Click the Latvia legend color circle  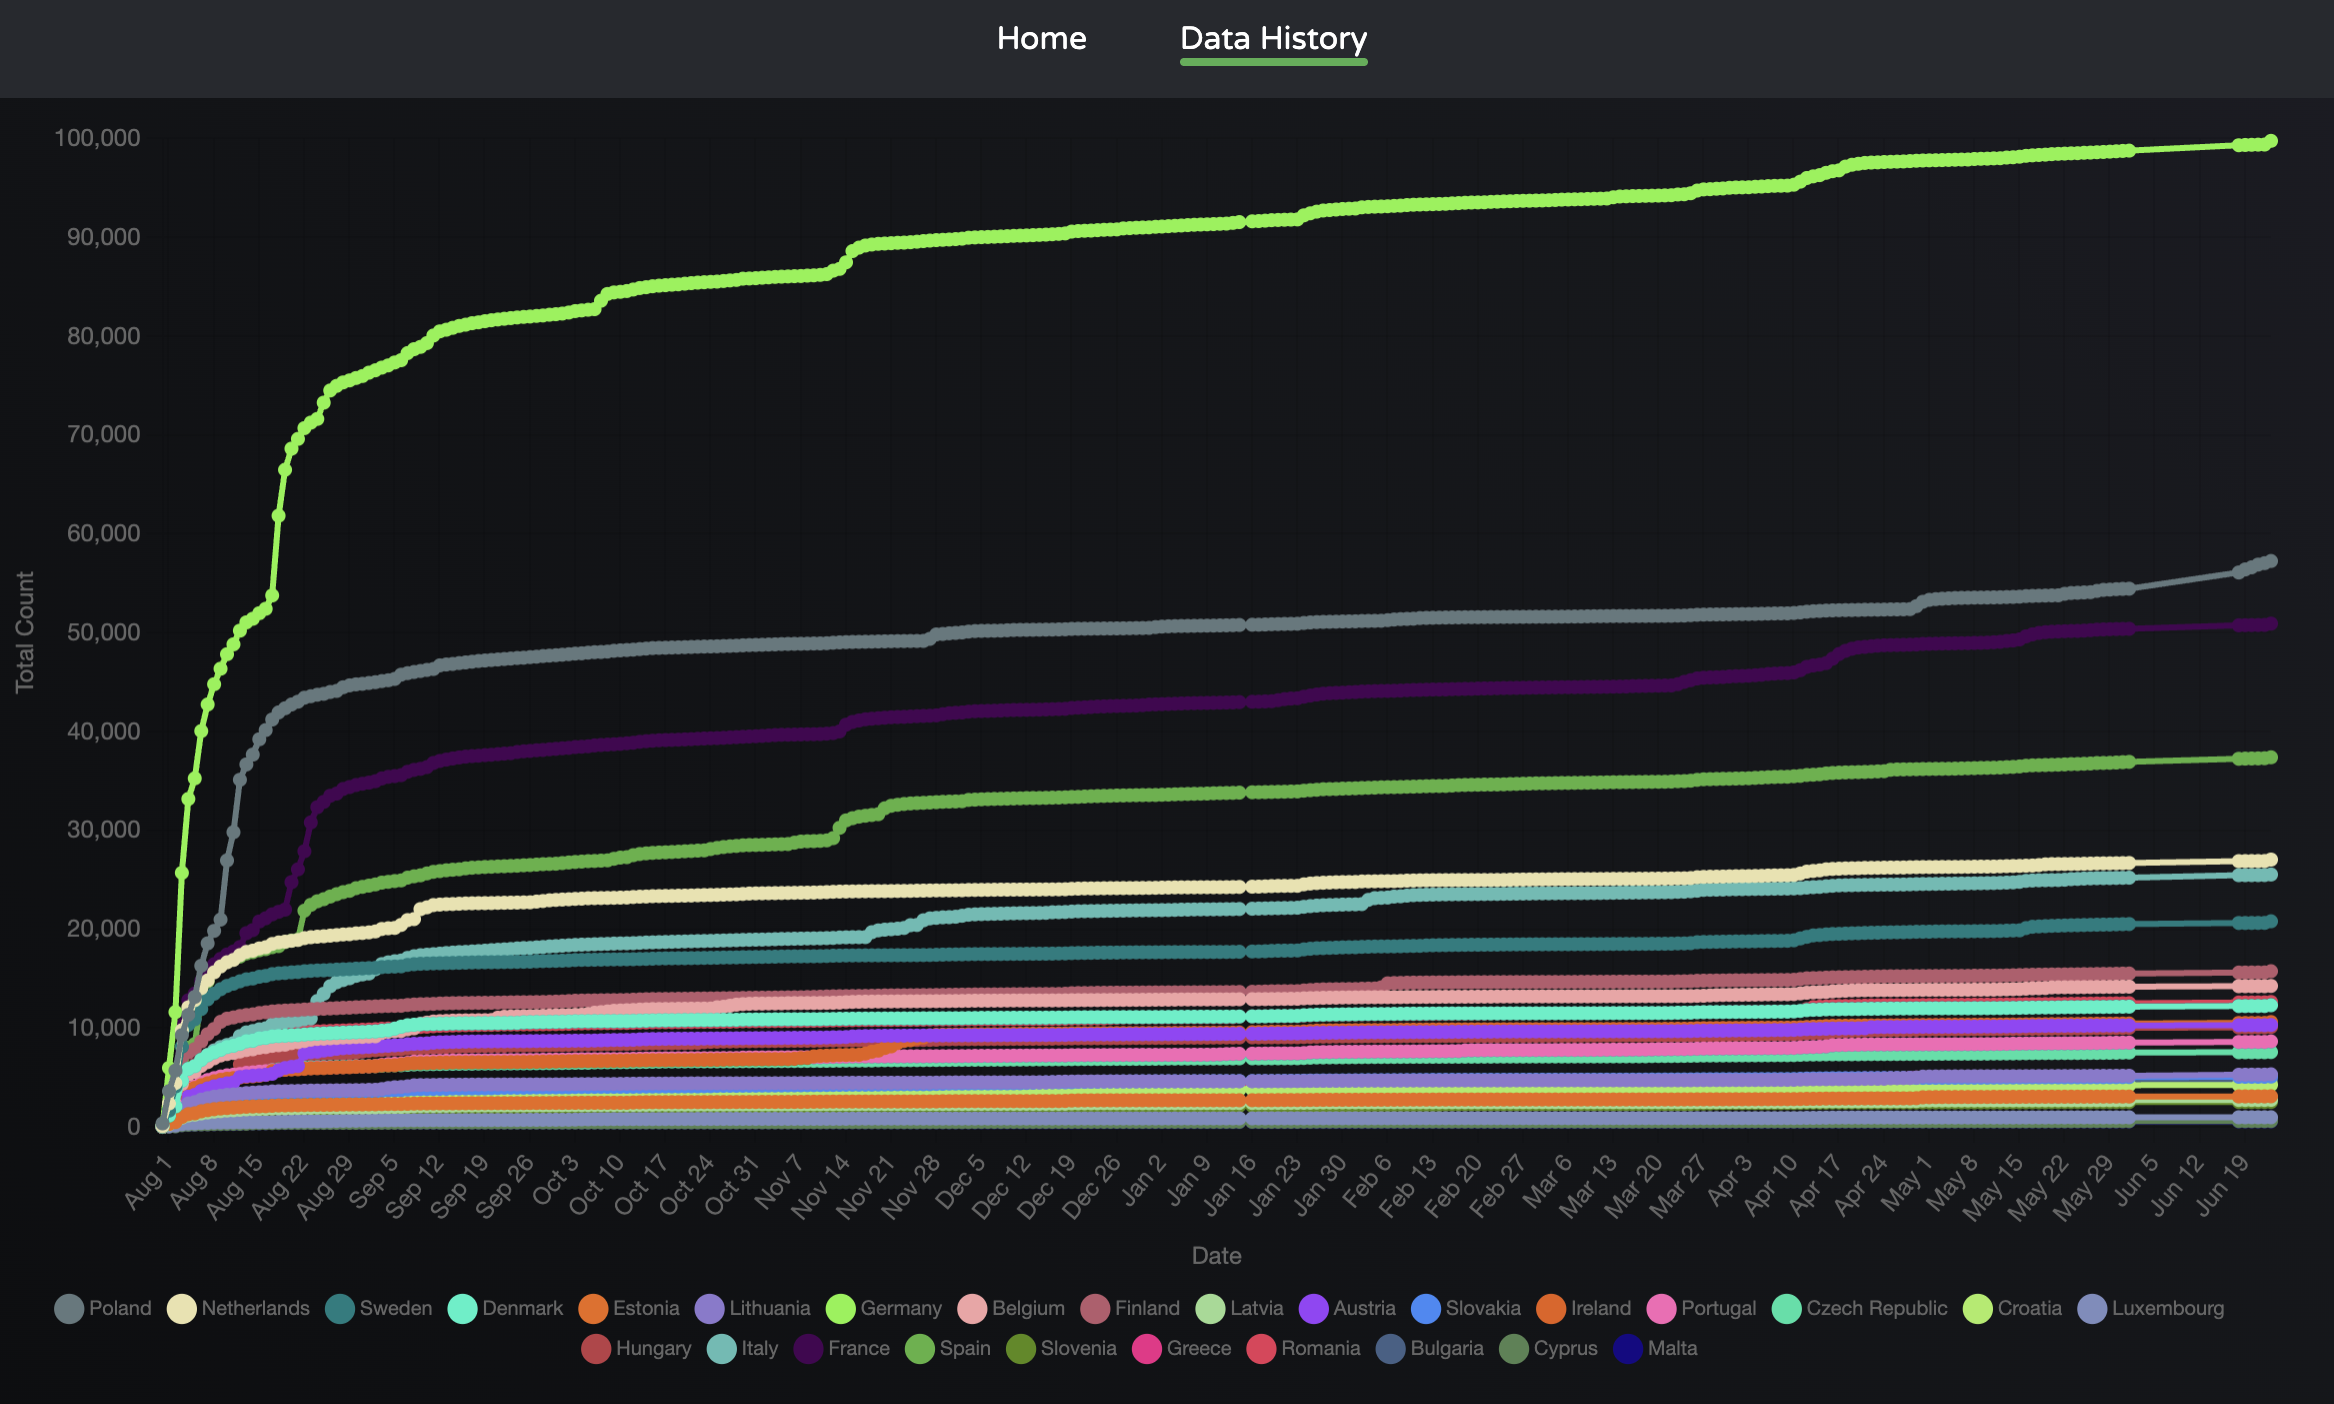pyautogui.click(x=1210, y=1308)
